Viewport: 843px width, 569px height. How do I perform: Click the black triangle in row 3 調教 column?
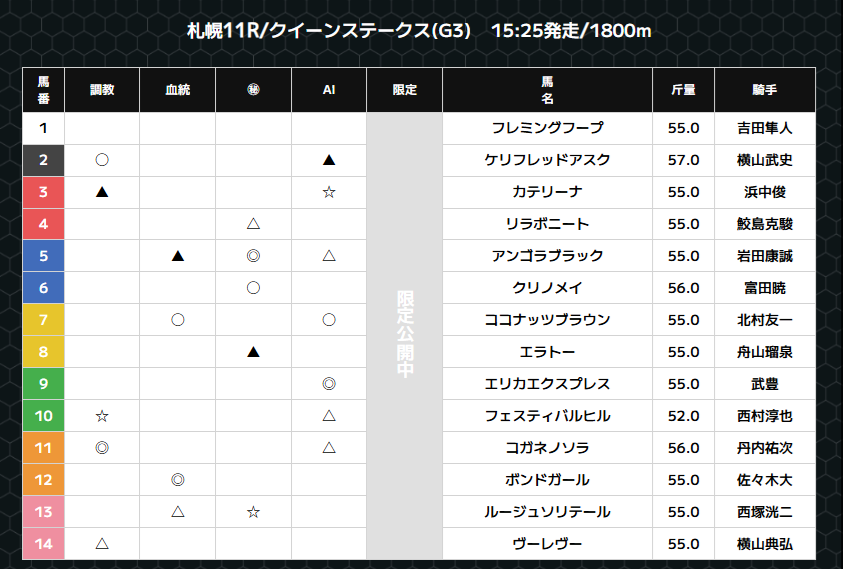pyautogui.click(x=102, y=192)
